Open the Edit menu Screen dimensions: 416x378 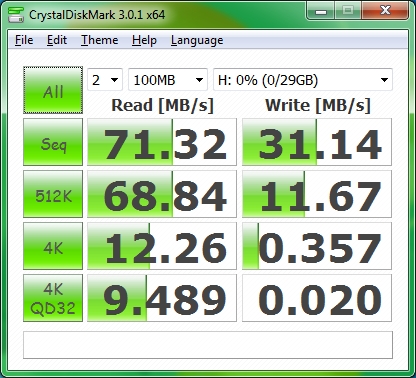[57, 40]
